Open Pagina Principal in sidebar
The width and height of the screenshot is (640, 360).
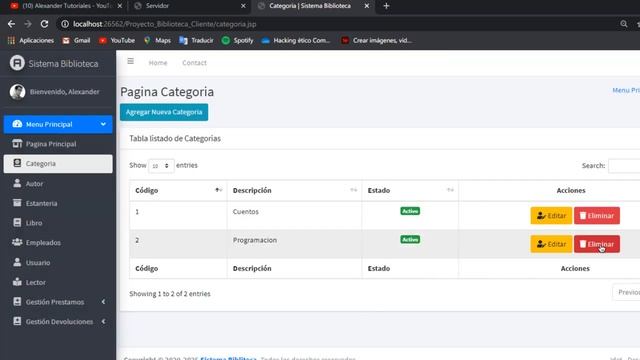(x=58, y=144)
